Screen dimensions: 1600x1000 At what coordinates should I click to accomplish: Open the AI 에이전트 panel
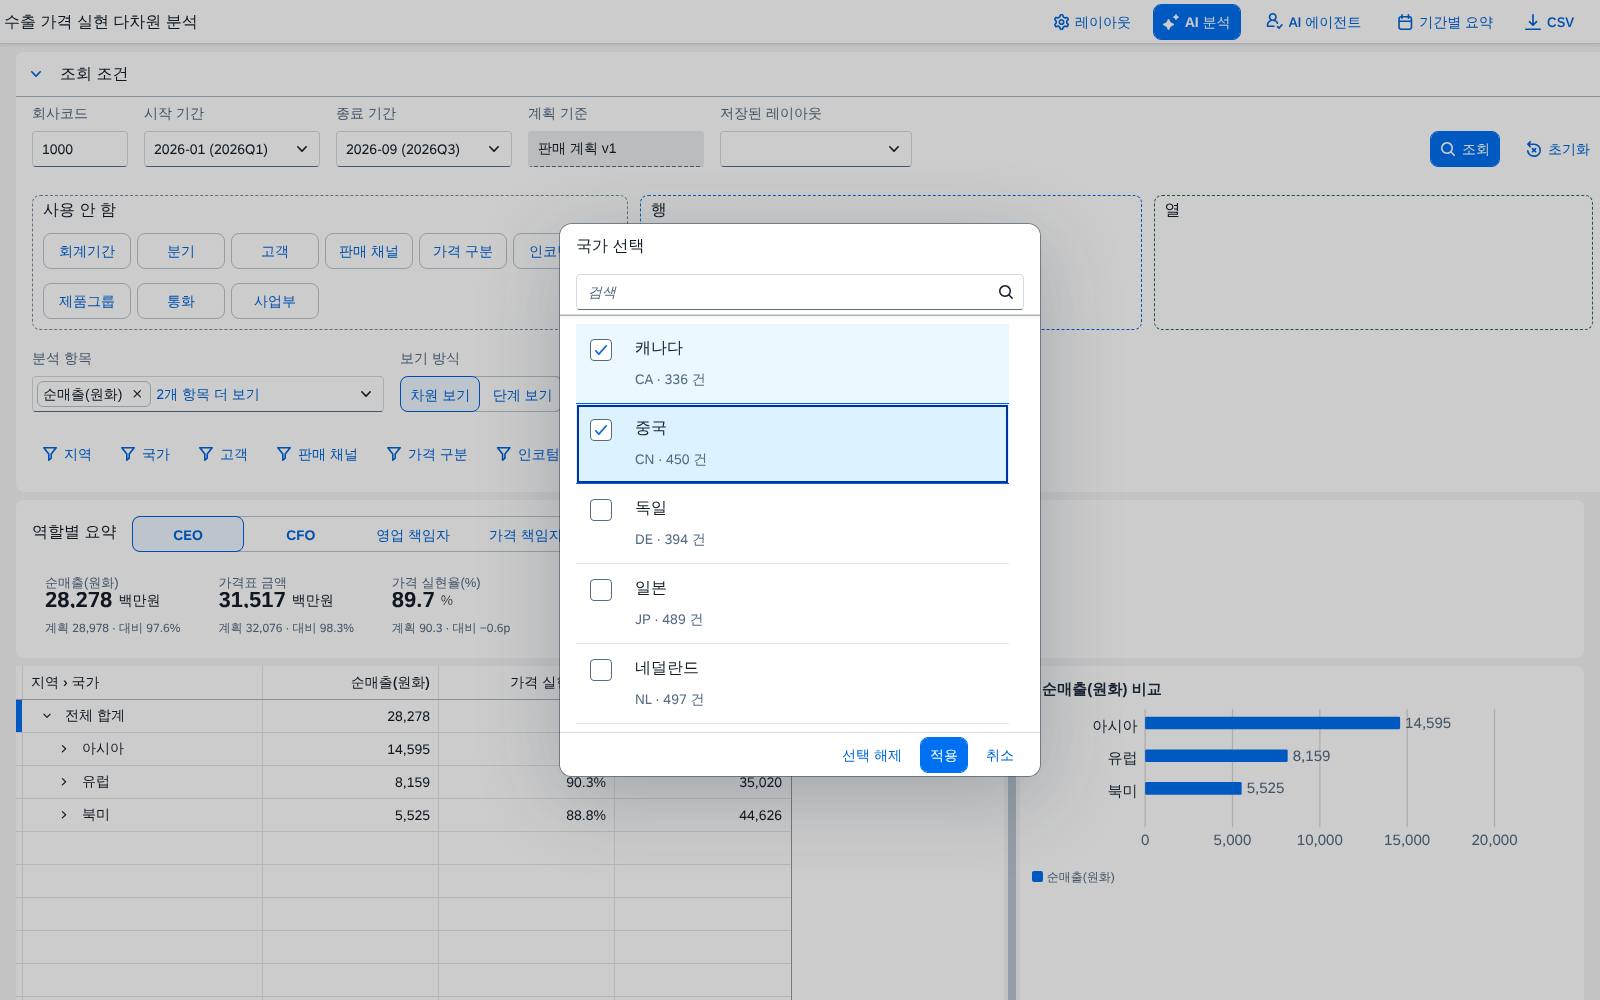pyautogui.click(x=1312, y=22)
